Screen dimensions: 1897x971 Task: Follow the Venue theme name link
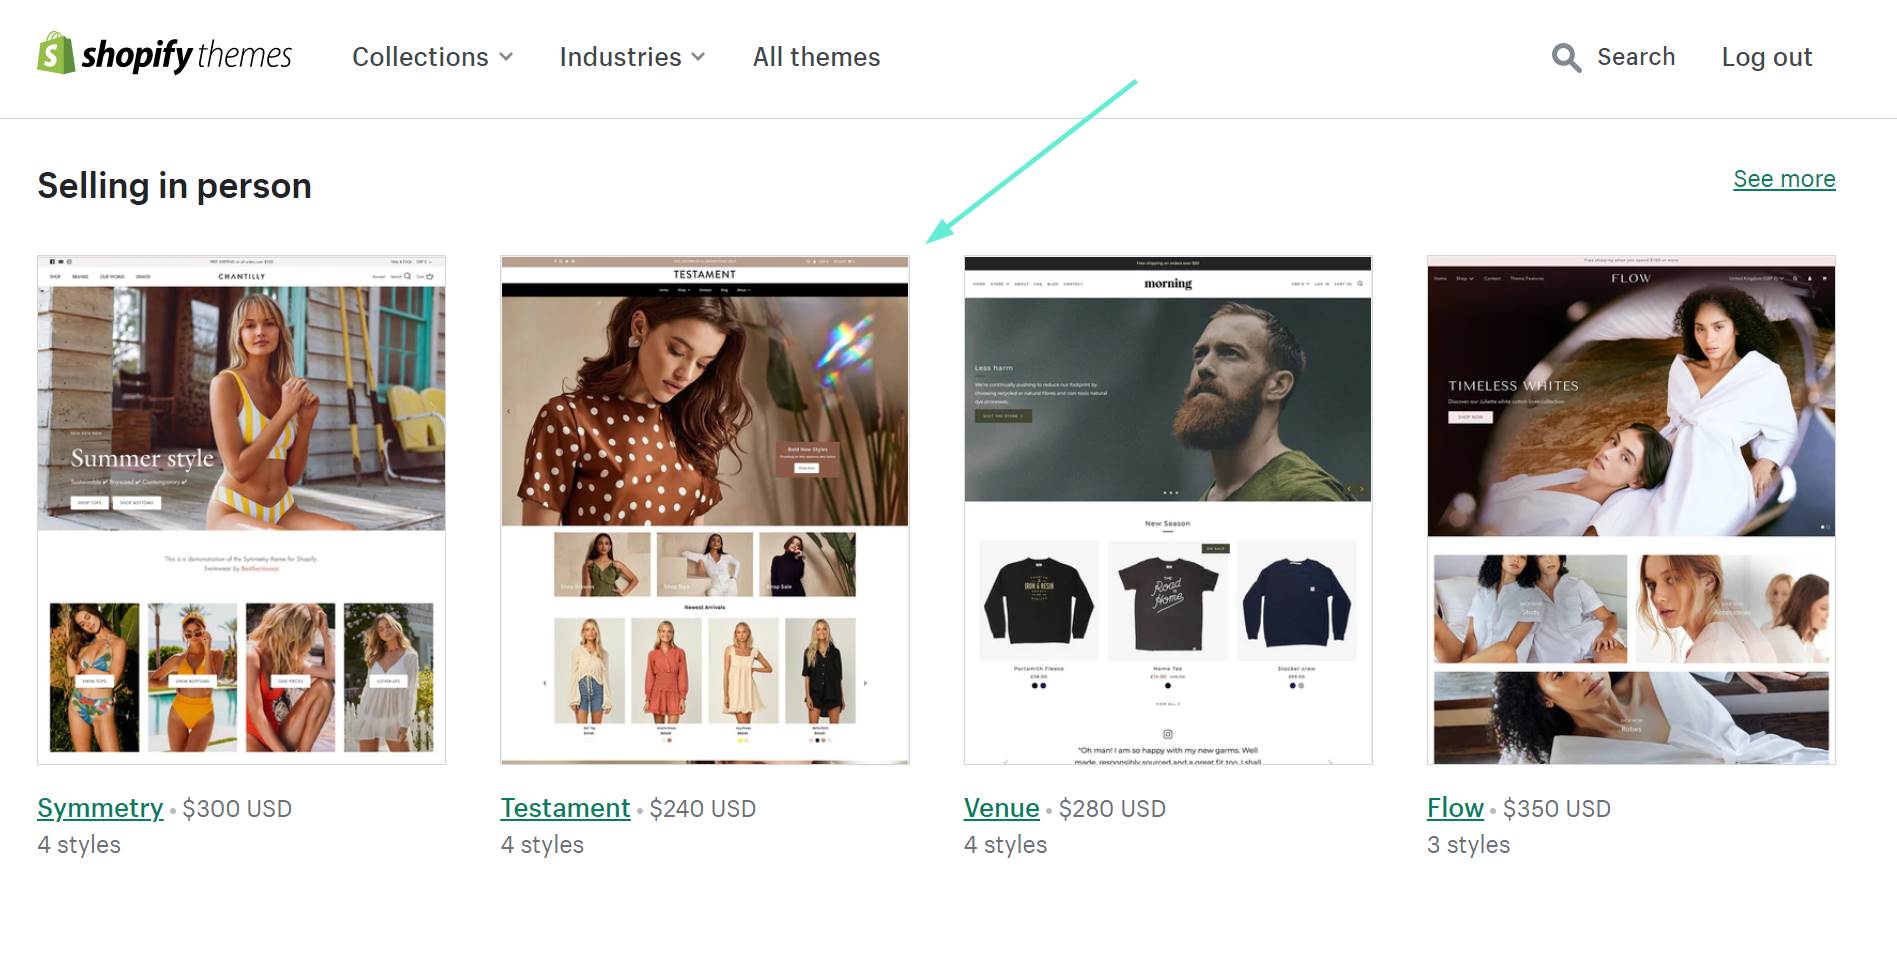pyautogui.click(x=1001, y=808)
